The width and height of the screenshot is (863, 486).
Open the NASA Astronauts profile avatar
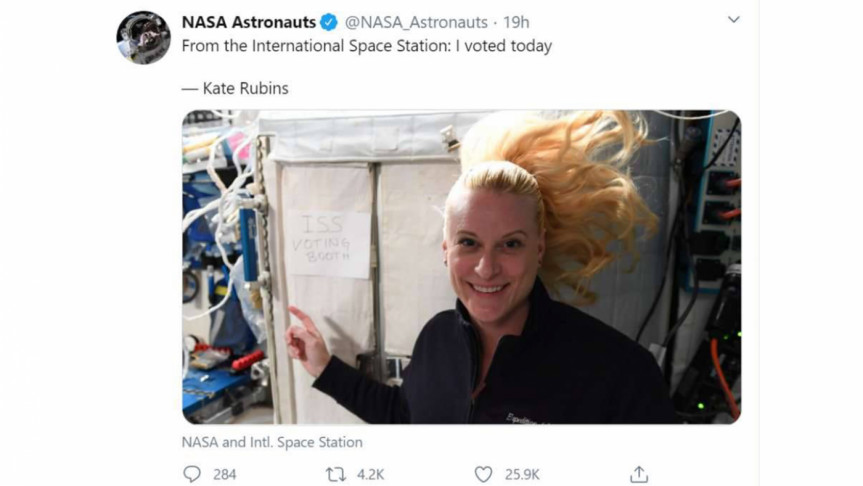tap(143, 37)
